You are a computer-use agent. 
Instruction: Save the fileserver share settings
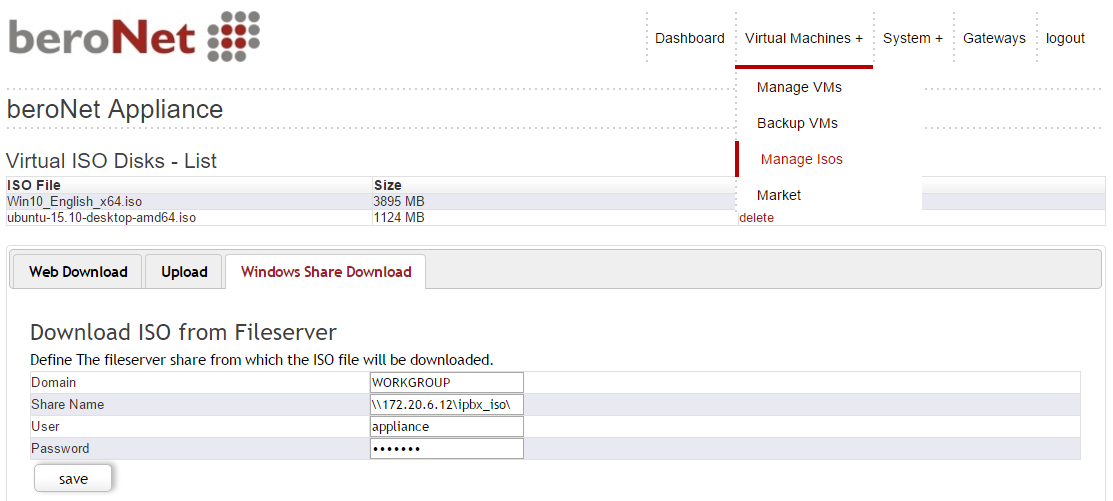73,478
